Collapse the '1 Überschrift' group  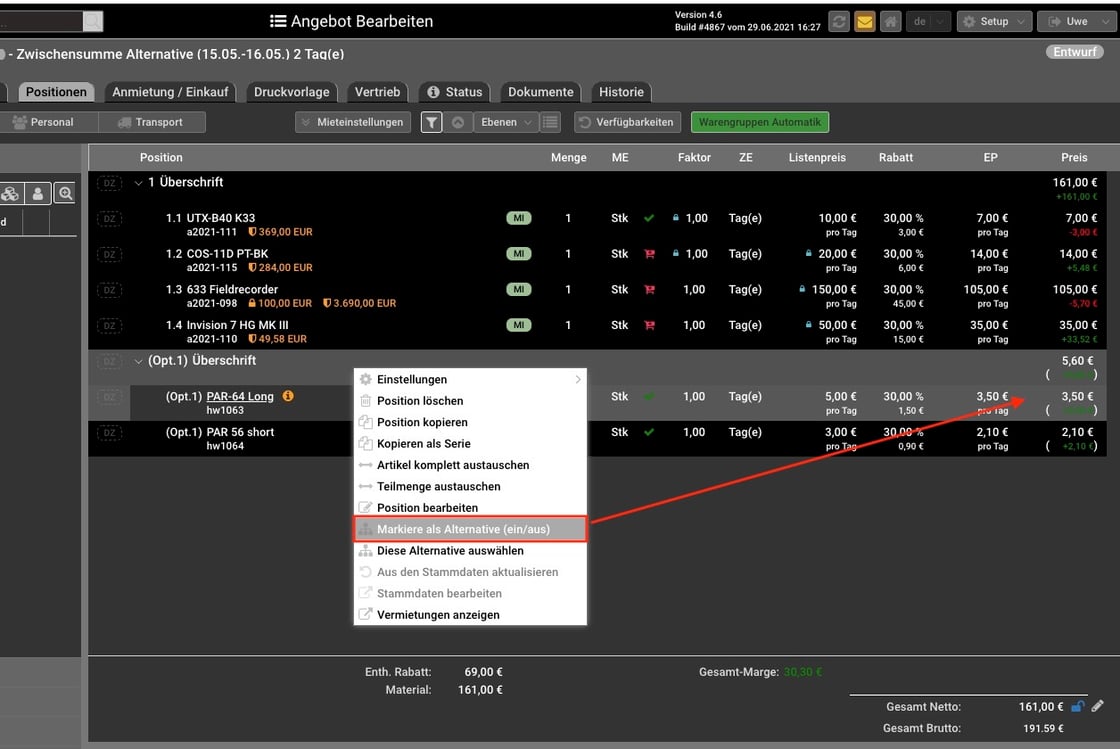(138, 183)
